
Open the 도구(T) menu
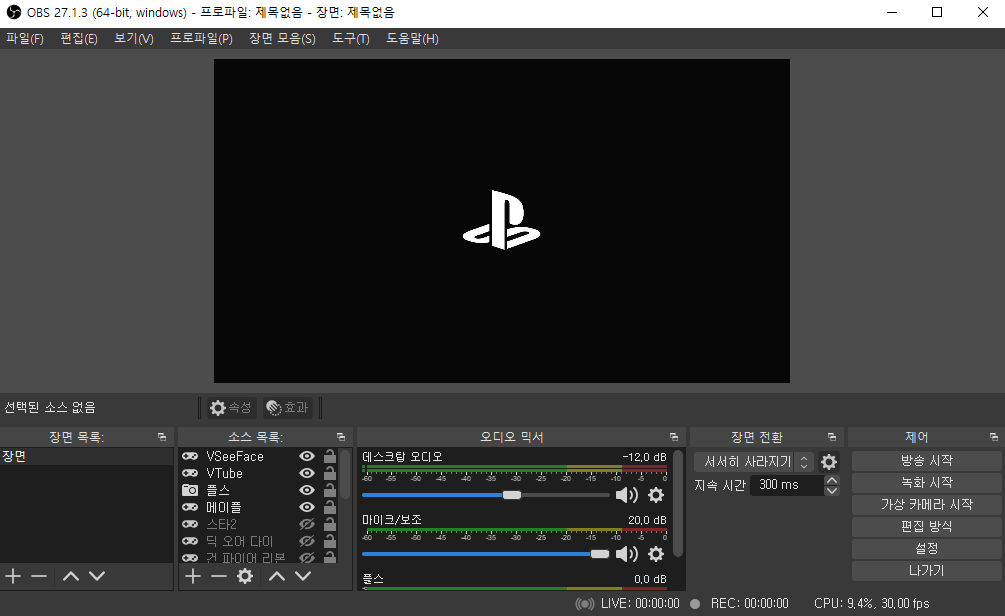[351, 38]
